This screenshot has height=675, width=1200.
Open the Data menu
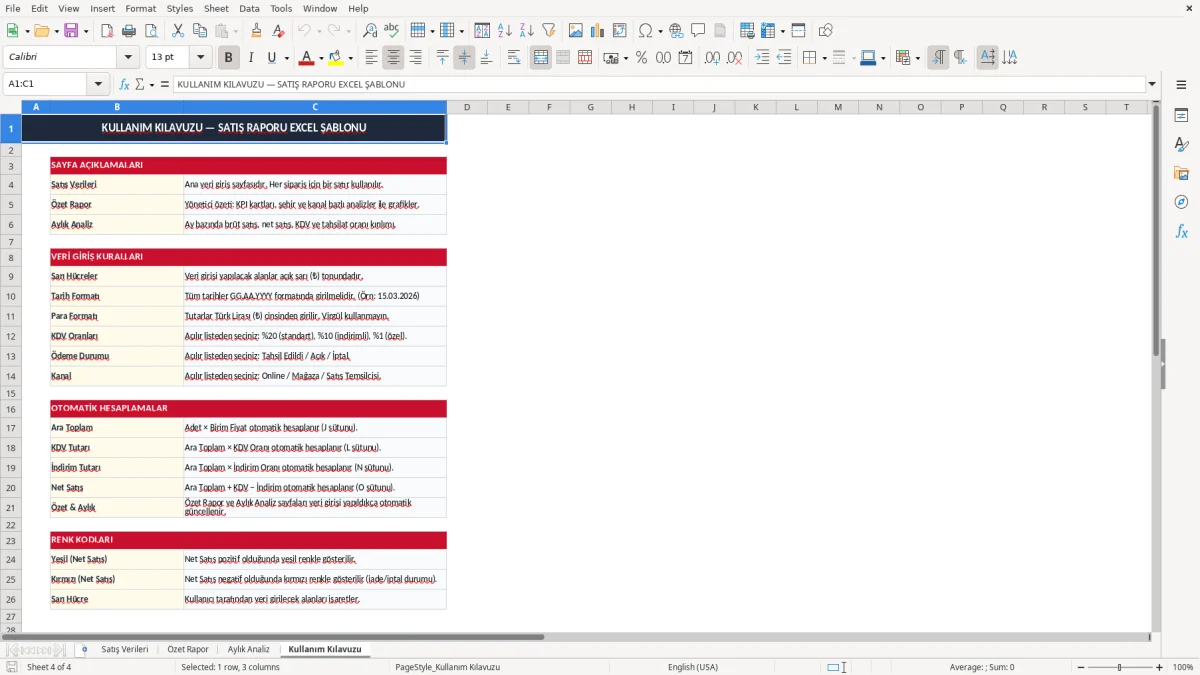[x=249, y=8]
